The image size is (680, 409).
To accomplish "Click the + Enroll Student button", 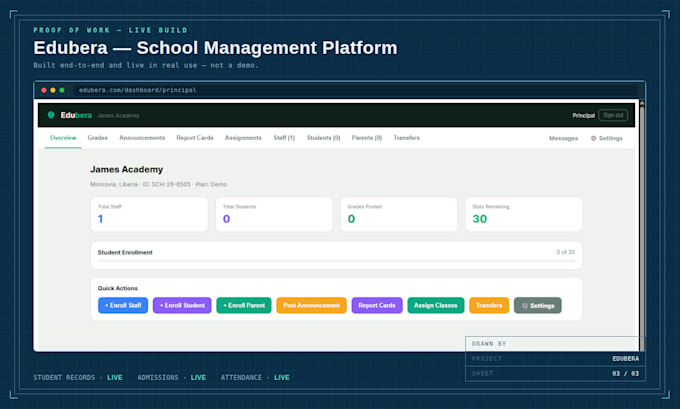I will pos(182,305).
